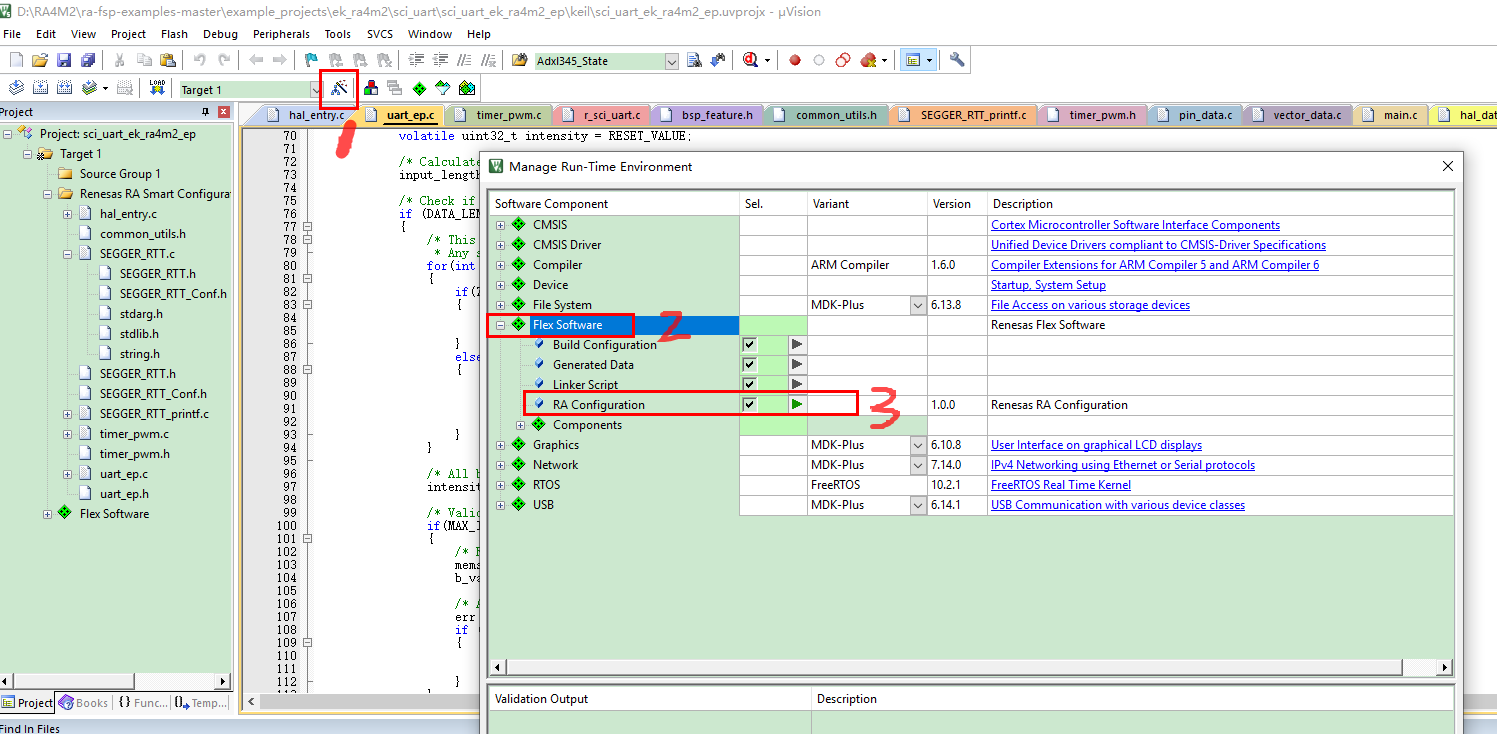The height and width of the screenshot is (734, 1497).
Task: Click the Translate current file icon
Action: (x=16, y=88)
